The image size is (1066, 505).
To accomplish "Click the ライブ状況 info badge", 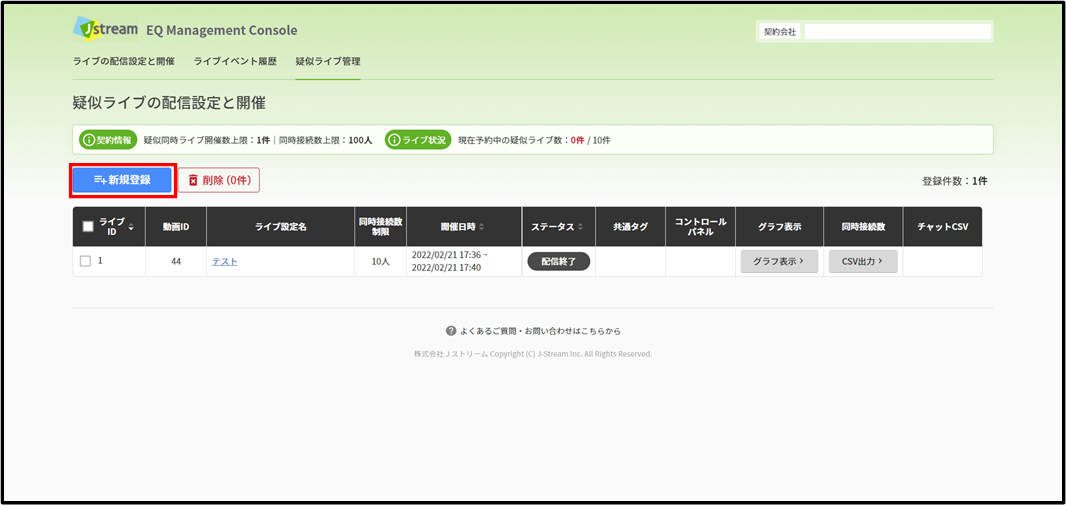I will (x=418, y=140).
